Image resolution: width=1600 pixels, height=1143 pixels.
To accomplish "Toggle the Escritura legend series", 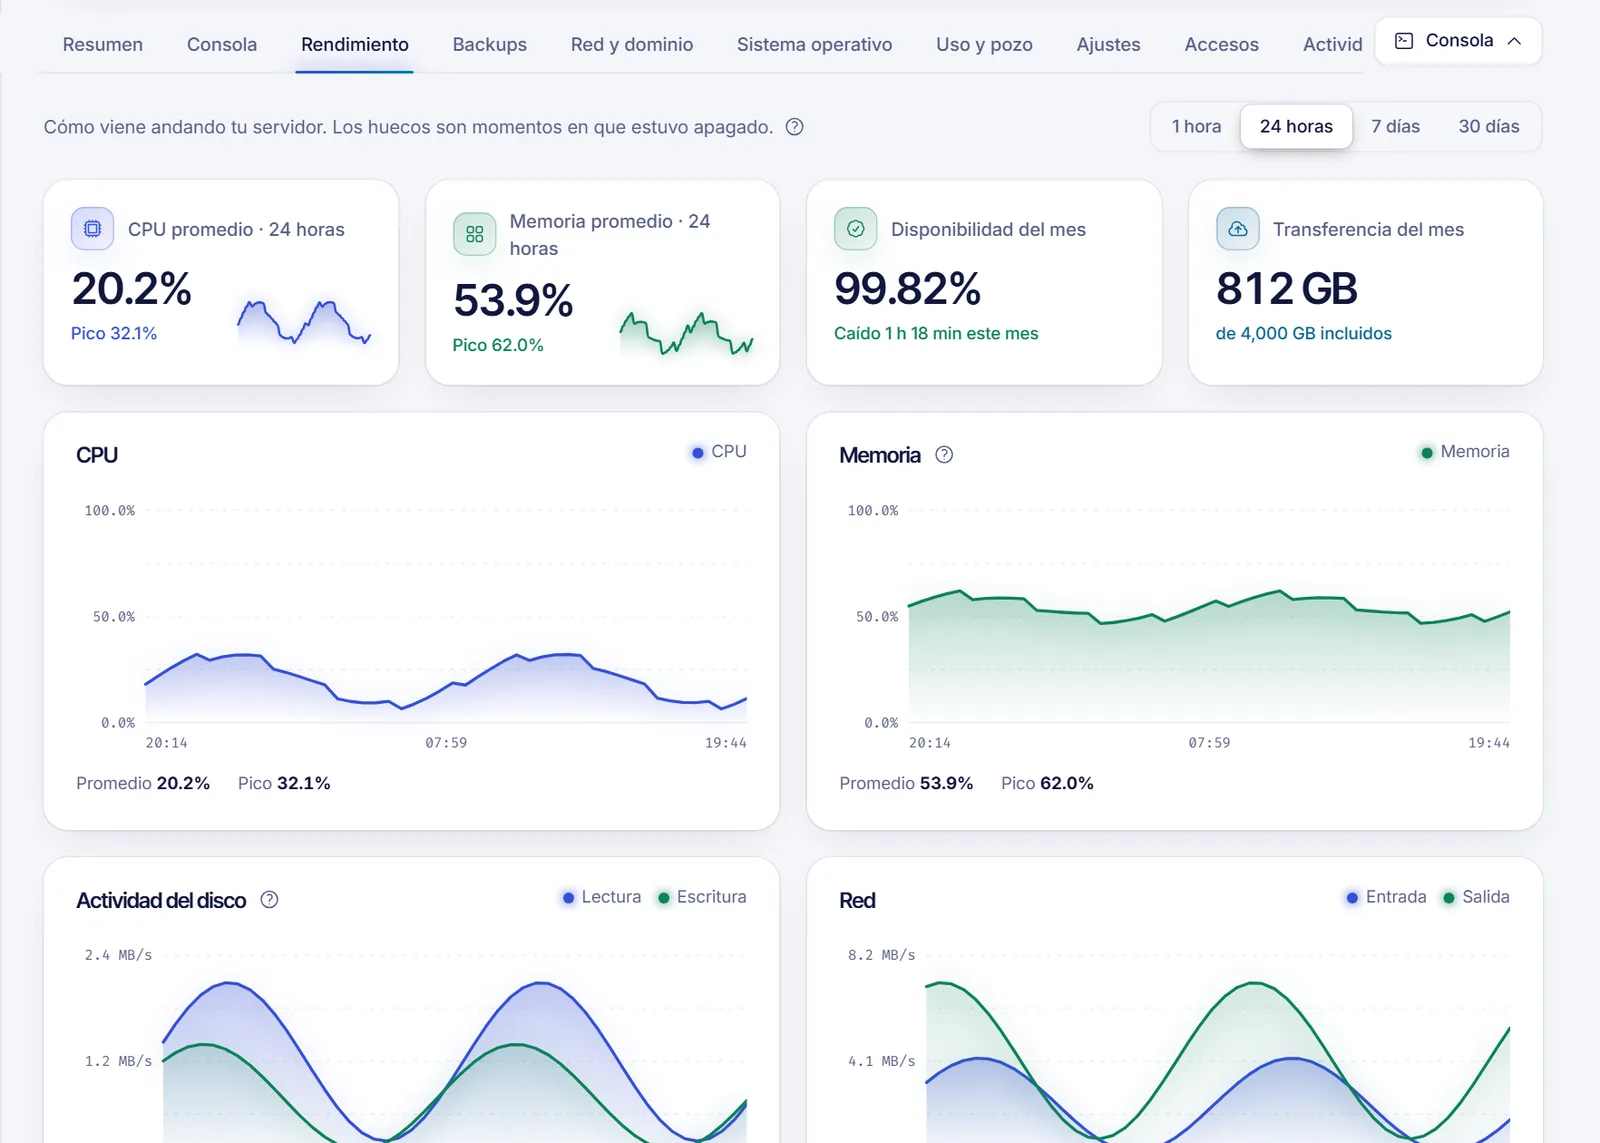I will pyautogui.click(x=702, y=897).
